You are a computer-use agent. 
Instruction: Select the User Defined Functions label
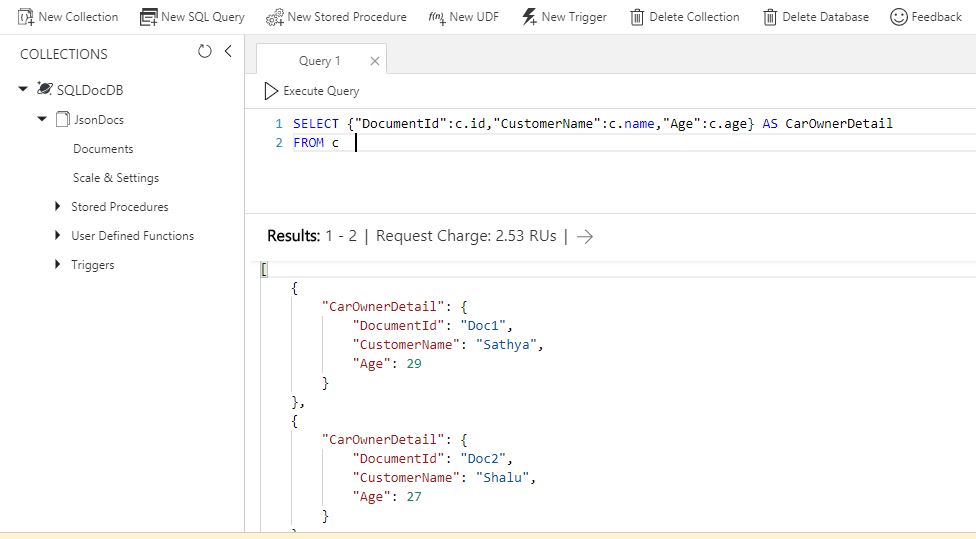point(133,236)
